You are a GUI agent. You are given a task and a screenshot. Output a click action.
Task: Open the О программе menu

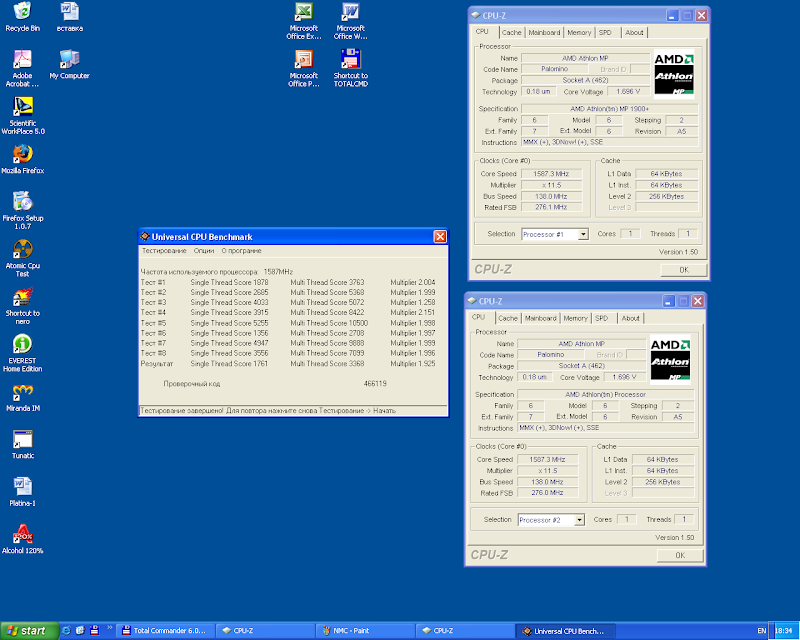tap(241, 251)
